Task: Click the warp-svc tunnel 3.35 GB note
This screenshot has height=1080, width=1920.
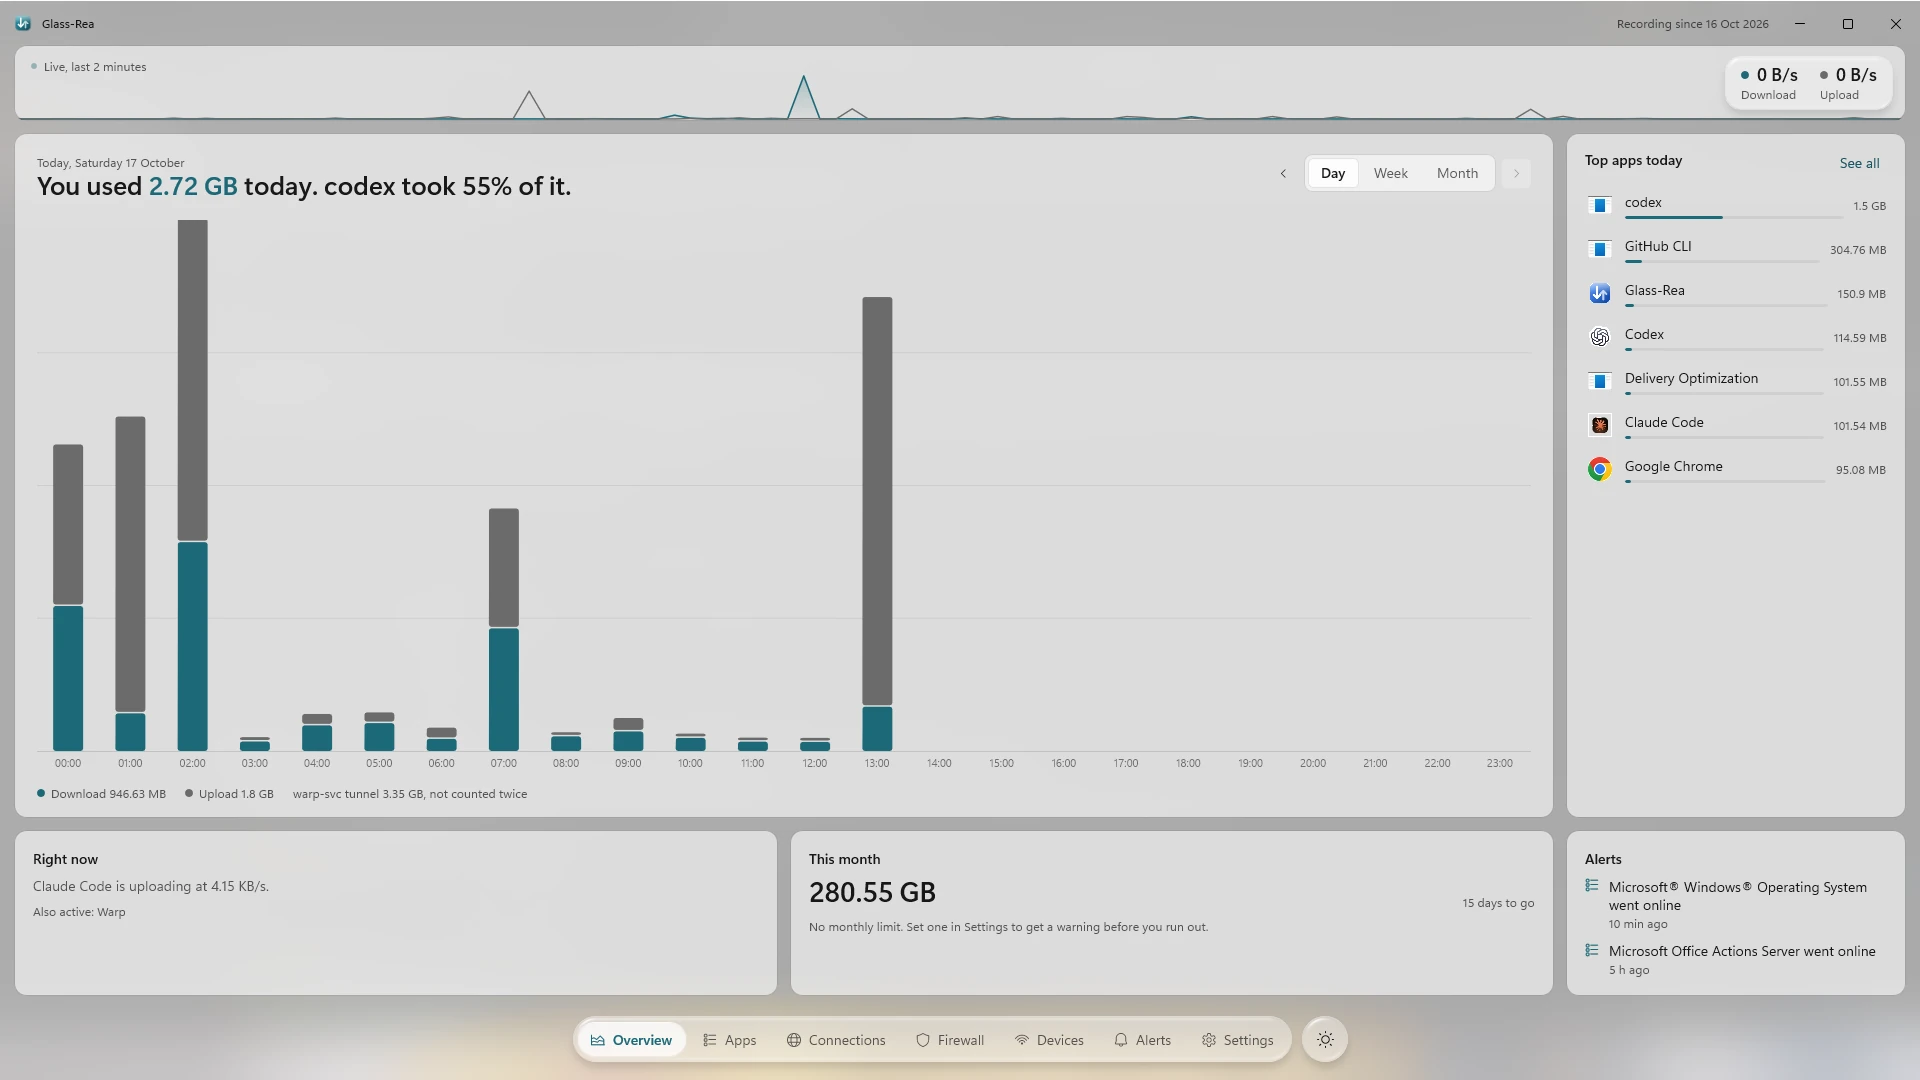Action: [410, 794]
